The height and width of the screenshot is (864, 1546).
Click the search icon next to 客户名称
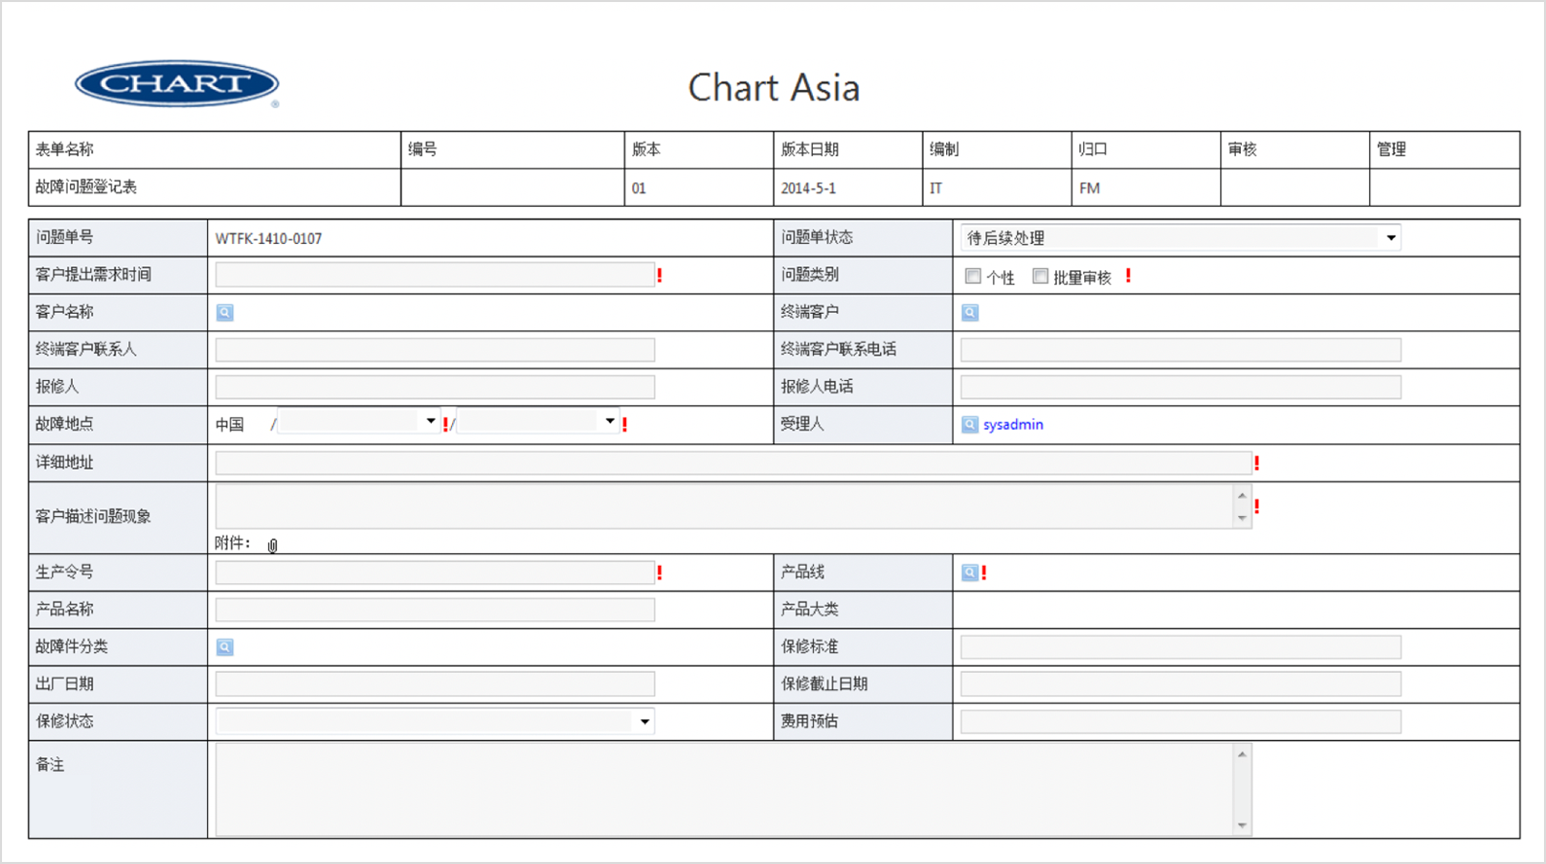coord(225,313)
